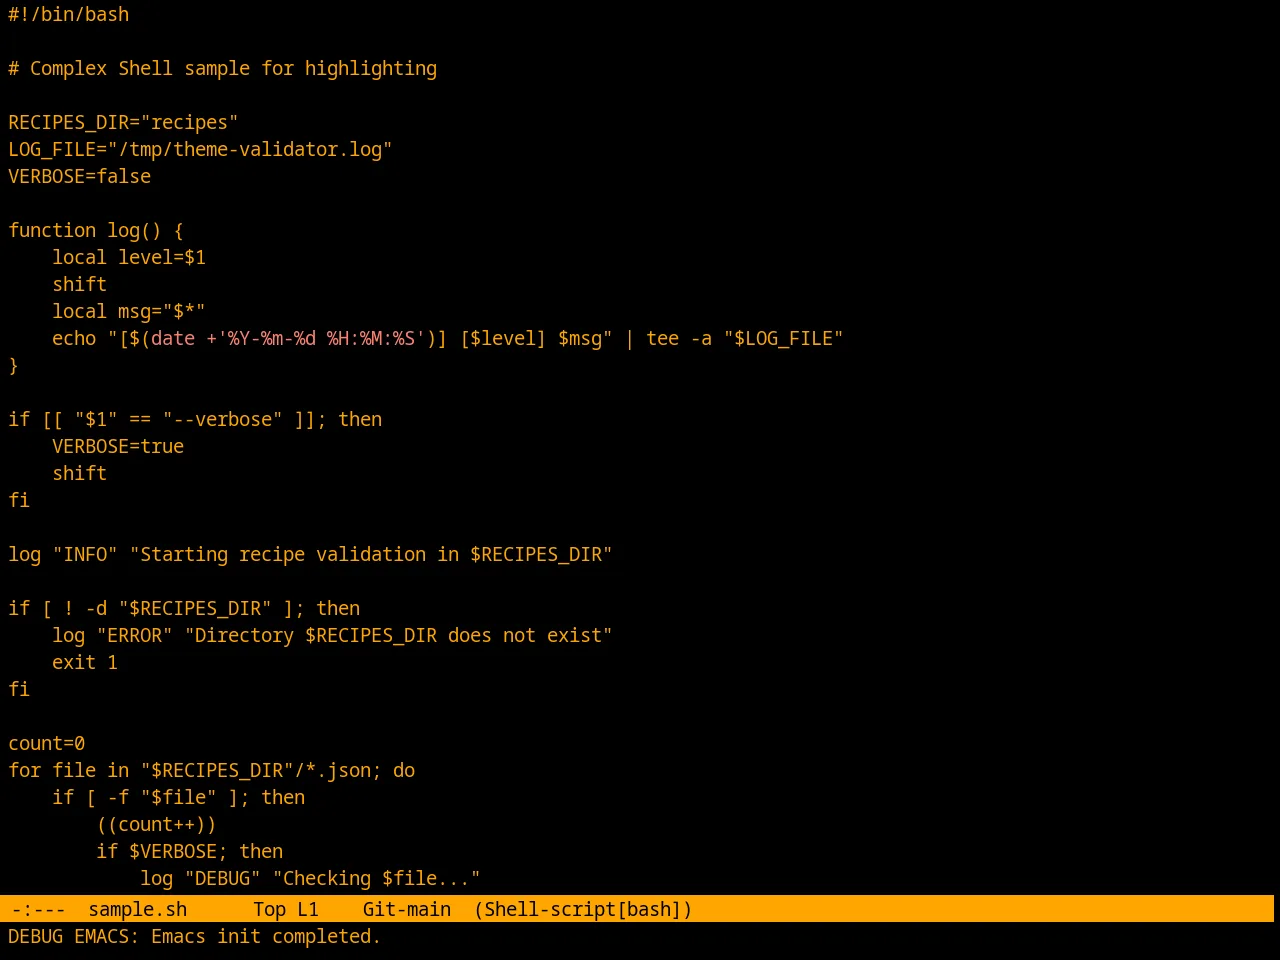Click the 'local msg="$*"' line
Viewport: 1280px width, 960px height.
pos(129,311)
